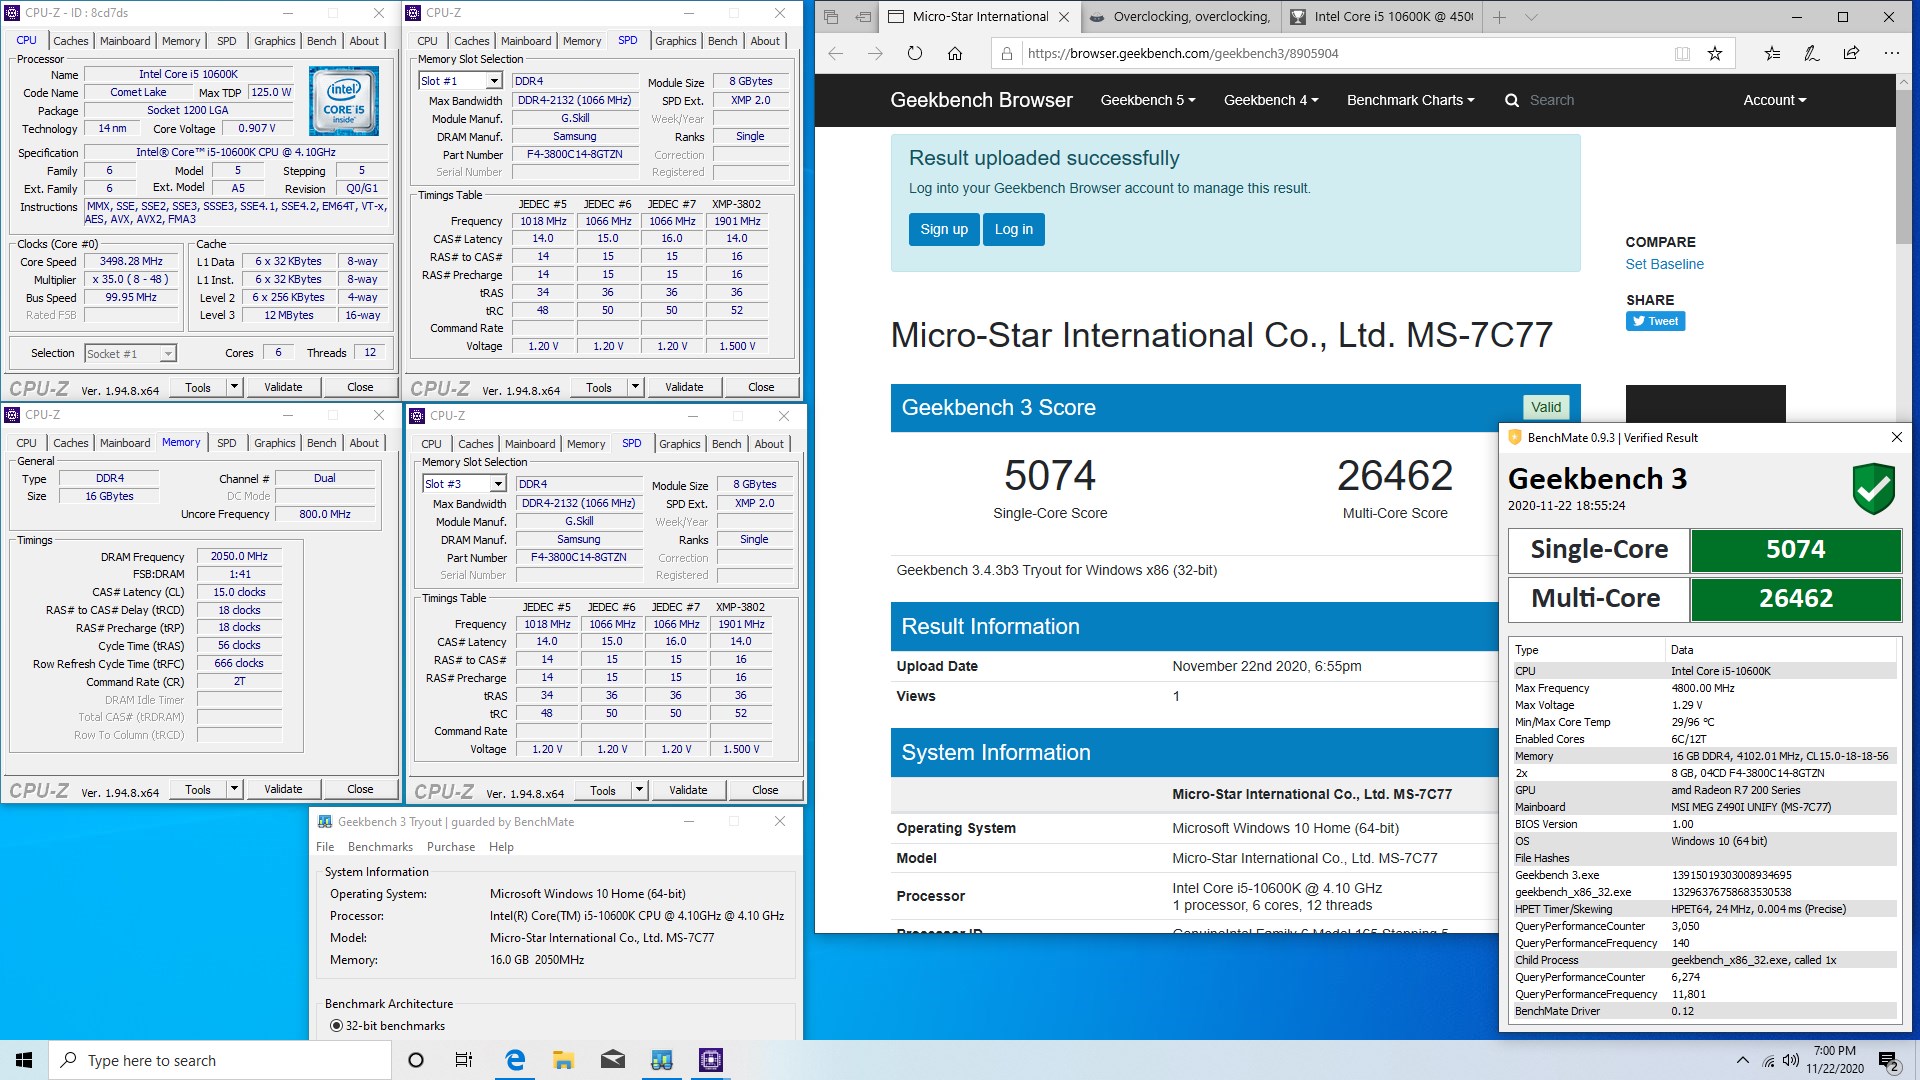Expand the Benchmark Charts menu
The image size is (1920, 1080).
coord(1410,100)
